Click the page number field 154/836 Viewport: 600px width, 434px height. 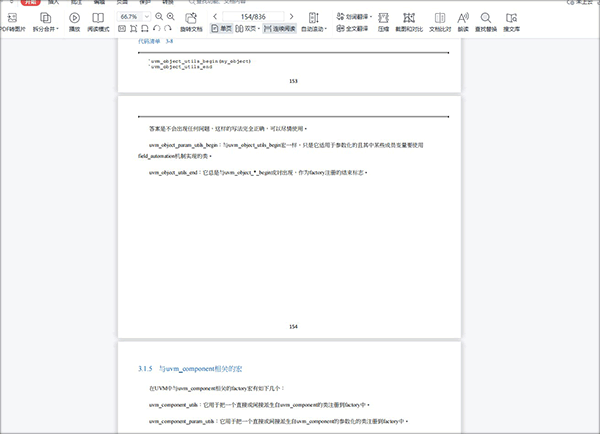point(253,16)
